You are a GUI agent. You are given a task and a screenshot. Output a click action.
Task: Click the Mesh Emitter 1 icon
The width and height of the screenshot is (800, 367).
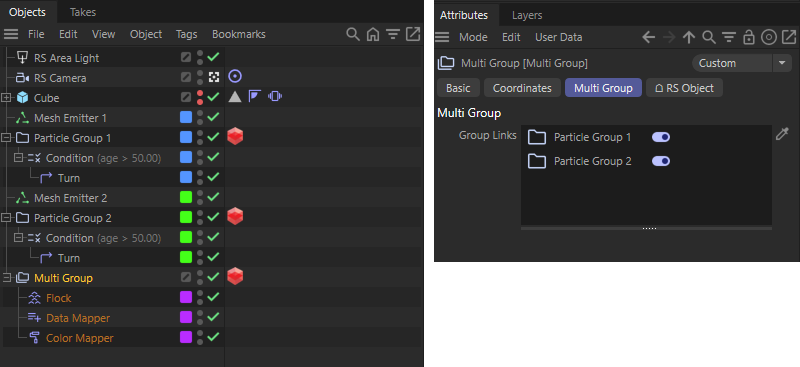(x=22, y=118)
